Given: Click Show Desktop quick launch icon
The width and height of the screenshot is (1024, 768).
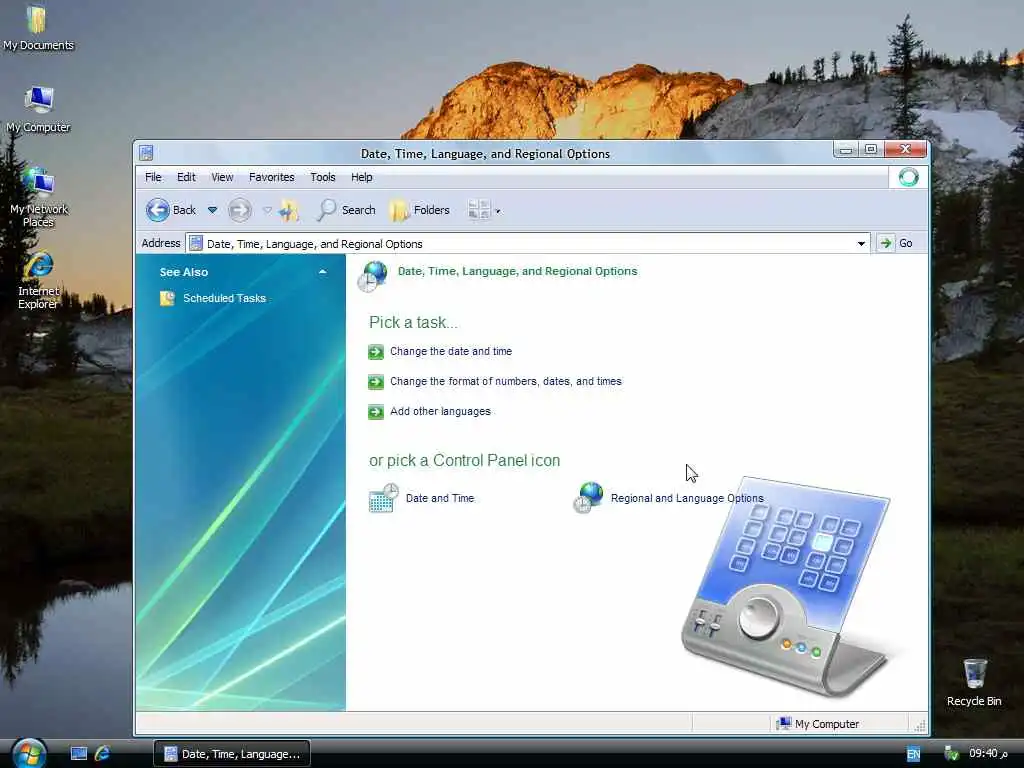Looking at the screenshot, I should pyautogui.click(x=79, y=754).
